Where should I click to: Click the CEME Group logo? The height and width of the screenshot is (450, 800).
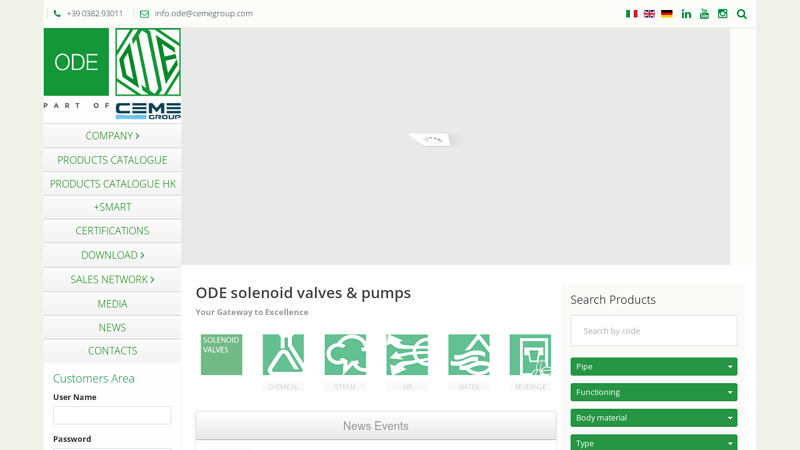[x=148, y=111]
